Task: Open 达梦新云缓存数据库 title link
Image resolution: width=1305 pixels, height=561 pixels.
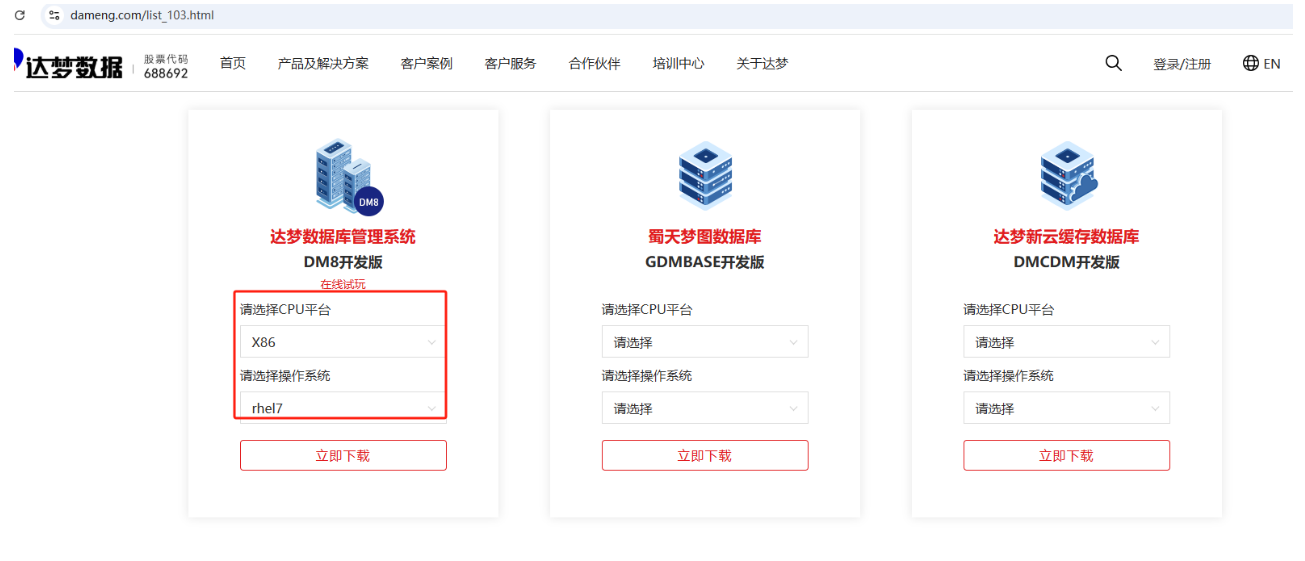Action: [1066, 237]
